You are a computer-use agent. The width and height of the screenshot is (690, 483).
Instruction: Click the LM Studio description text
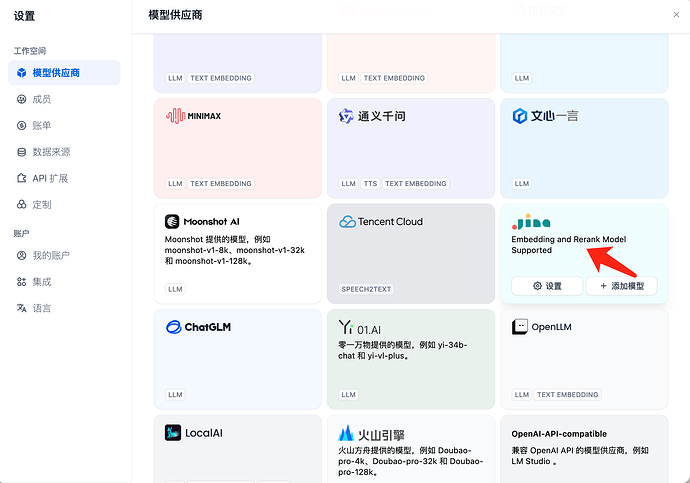point(580,456)
